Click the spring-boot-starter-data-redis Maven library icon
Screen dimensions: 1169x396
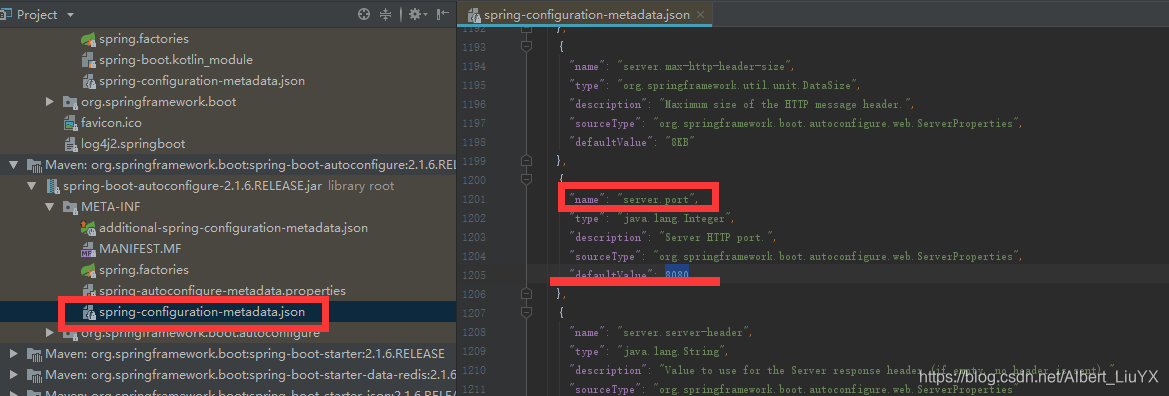(x=34, y=374)
